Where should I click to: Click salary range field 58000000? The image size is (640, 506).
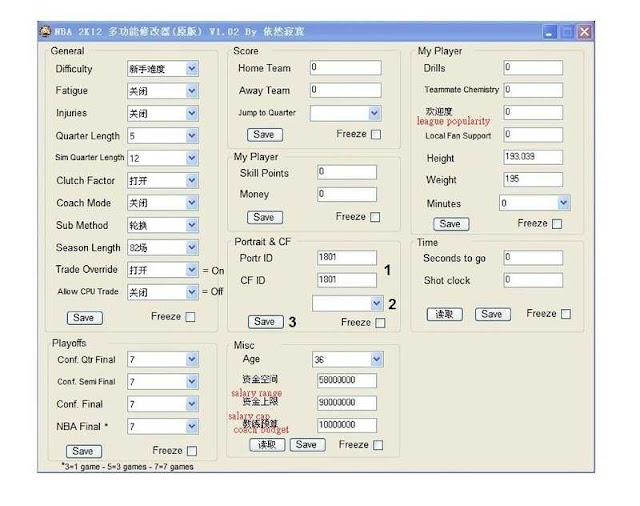pos(347,381)
